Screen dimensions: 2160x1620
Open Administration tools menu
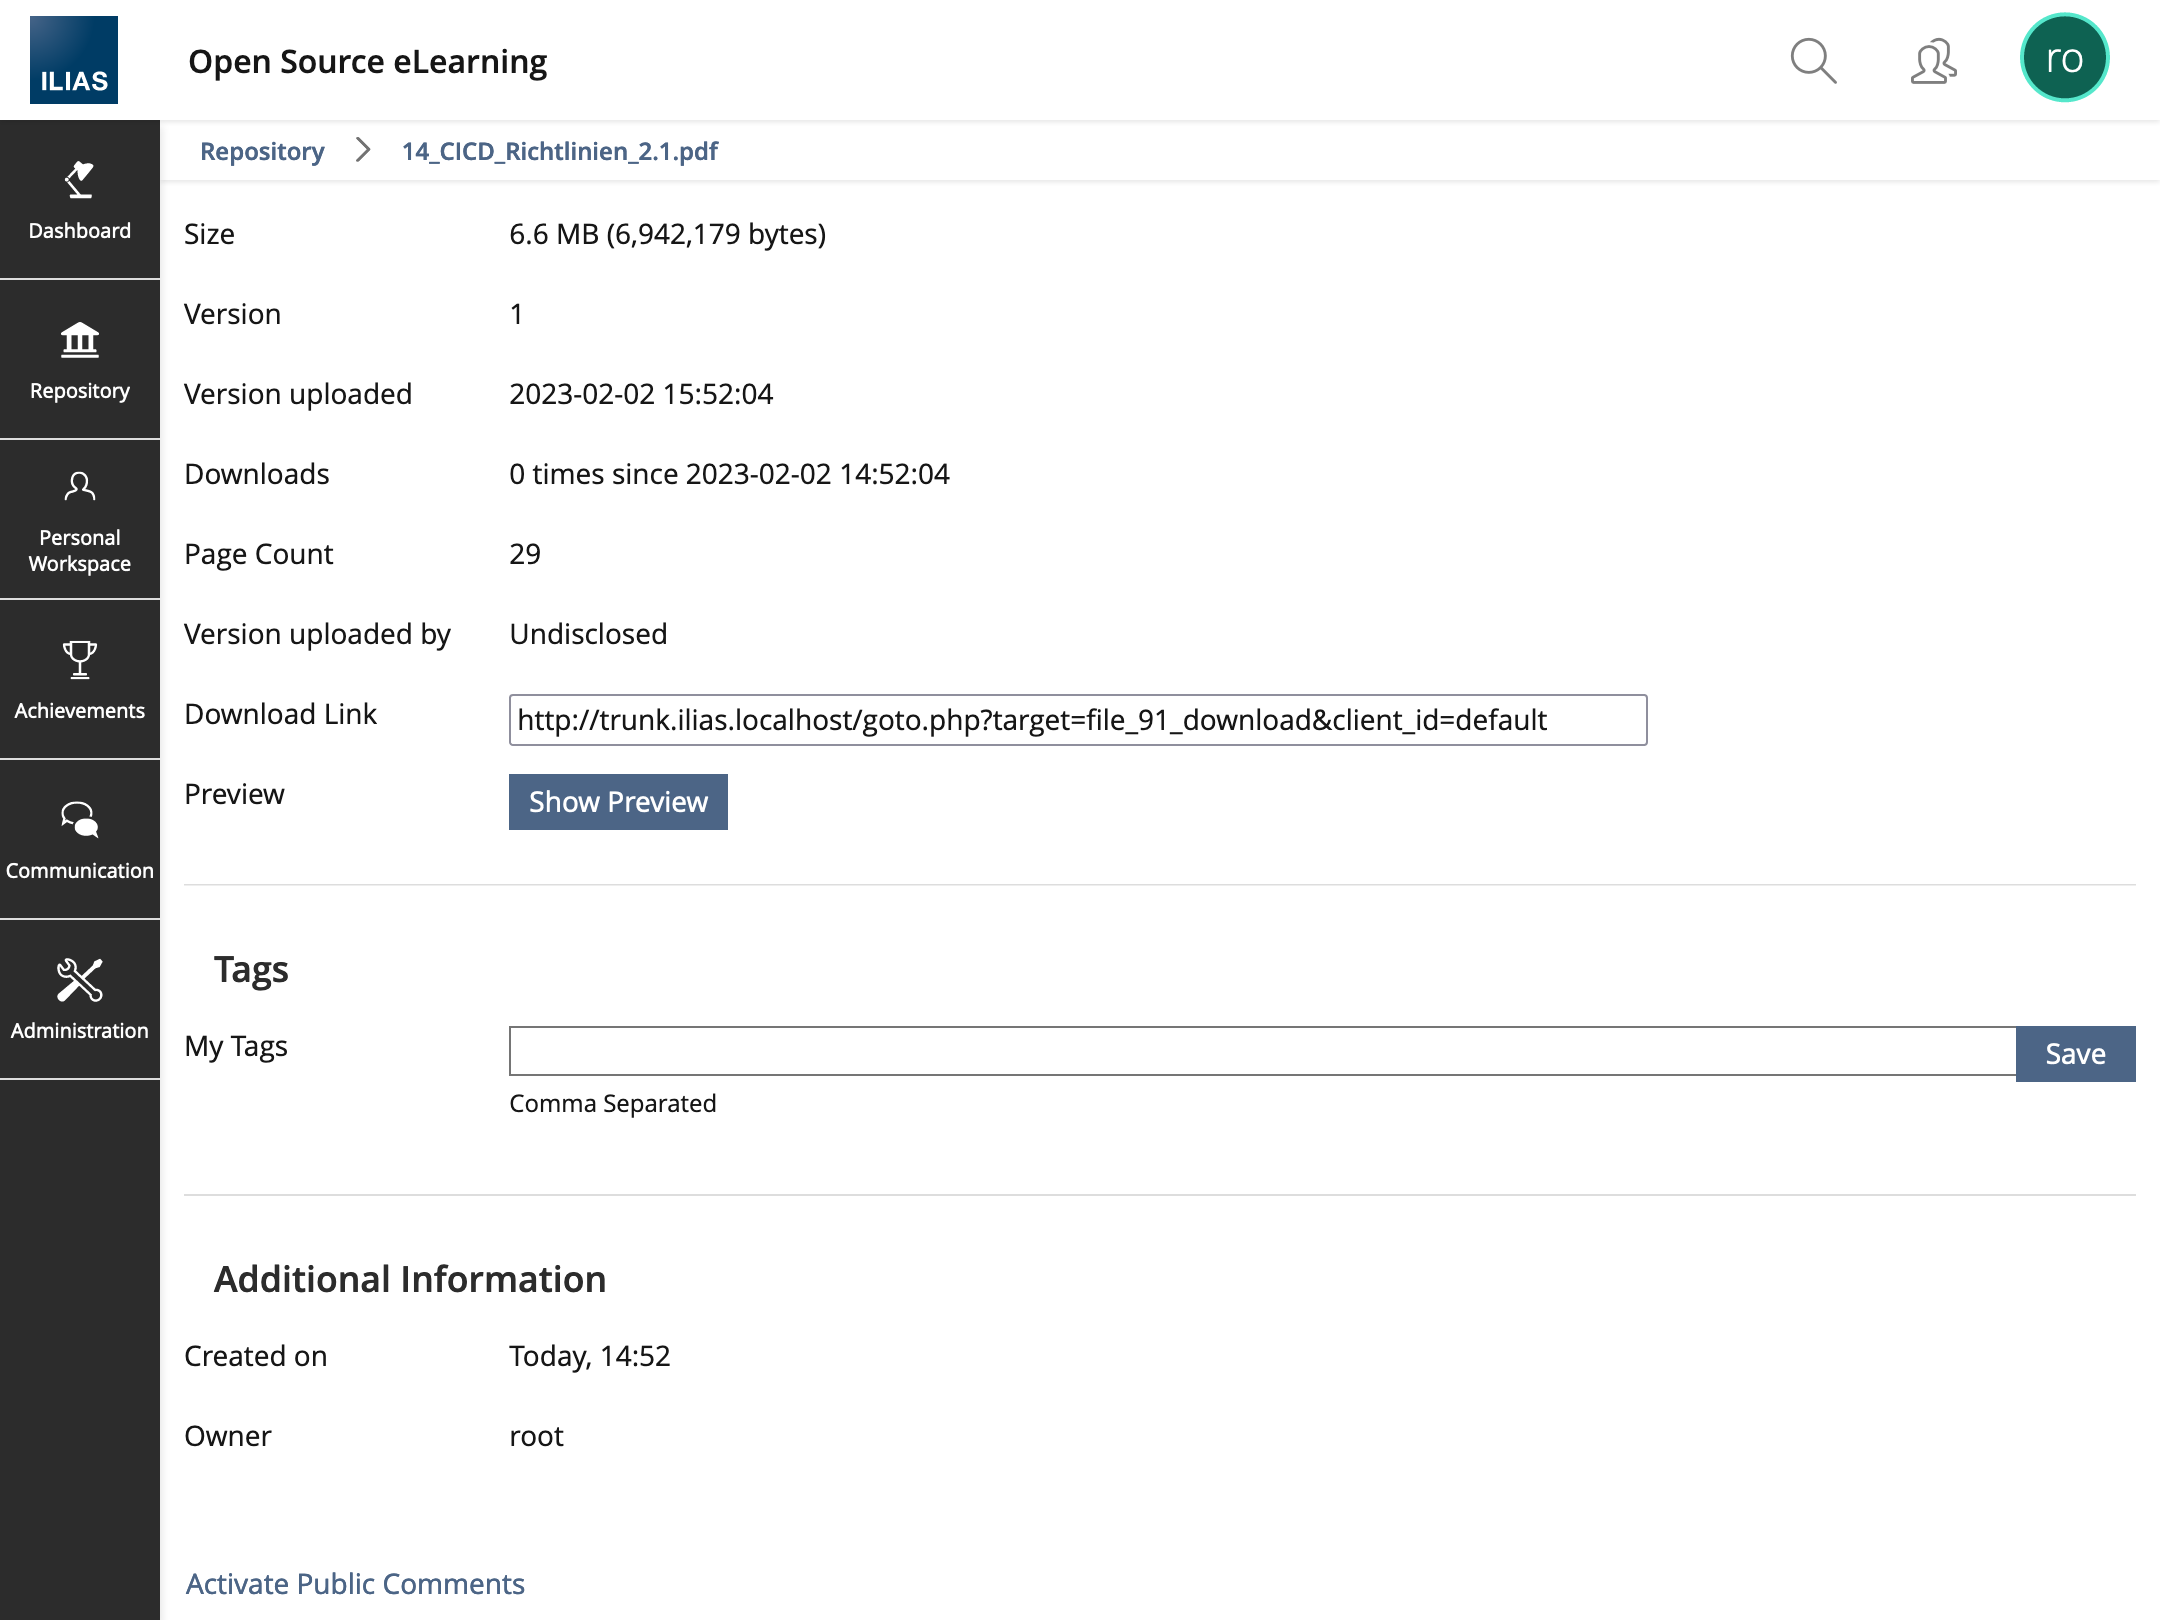click(x=80, y=1000)
